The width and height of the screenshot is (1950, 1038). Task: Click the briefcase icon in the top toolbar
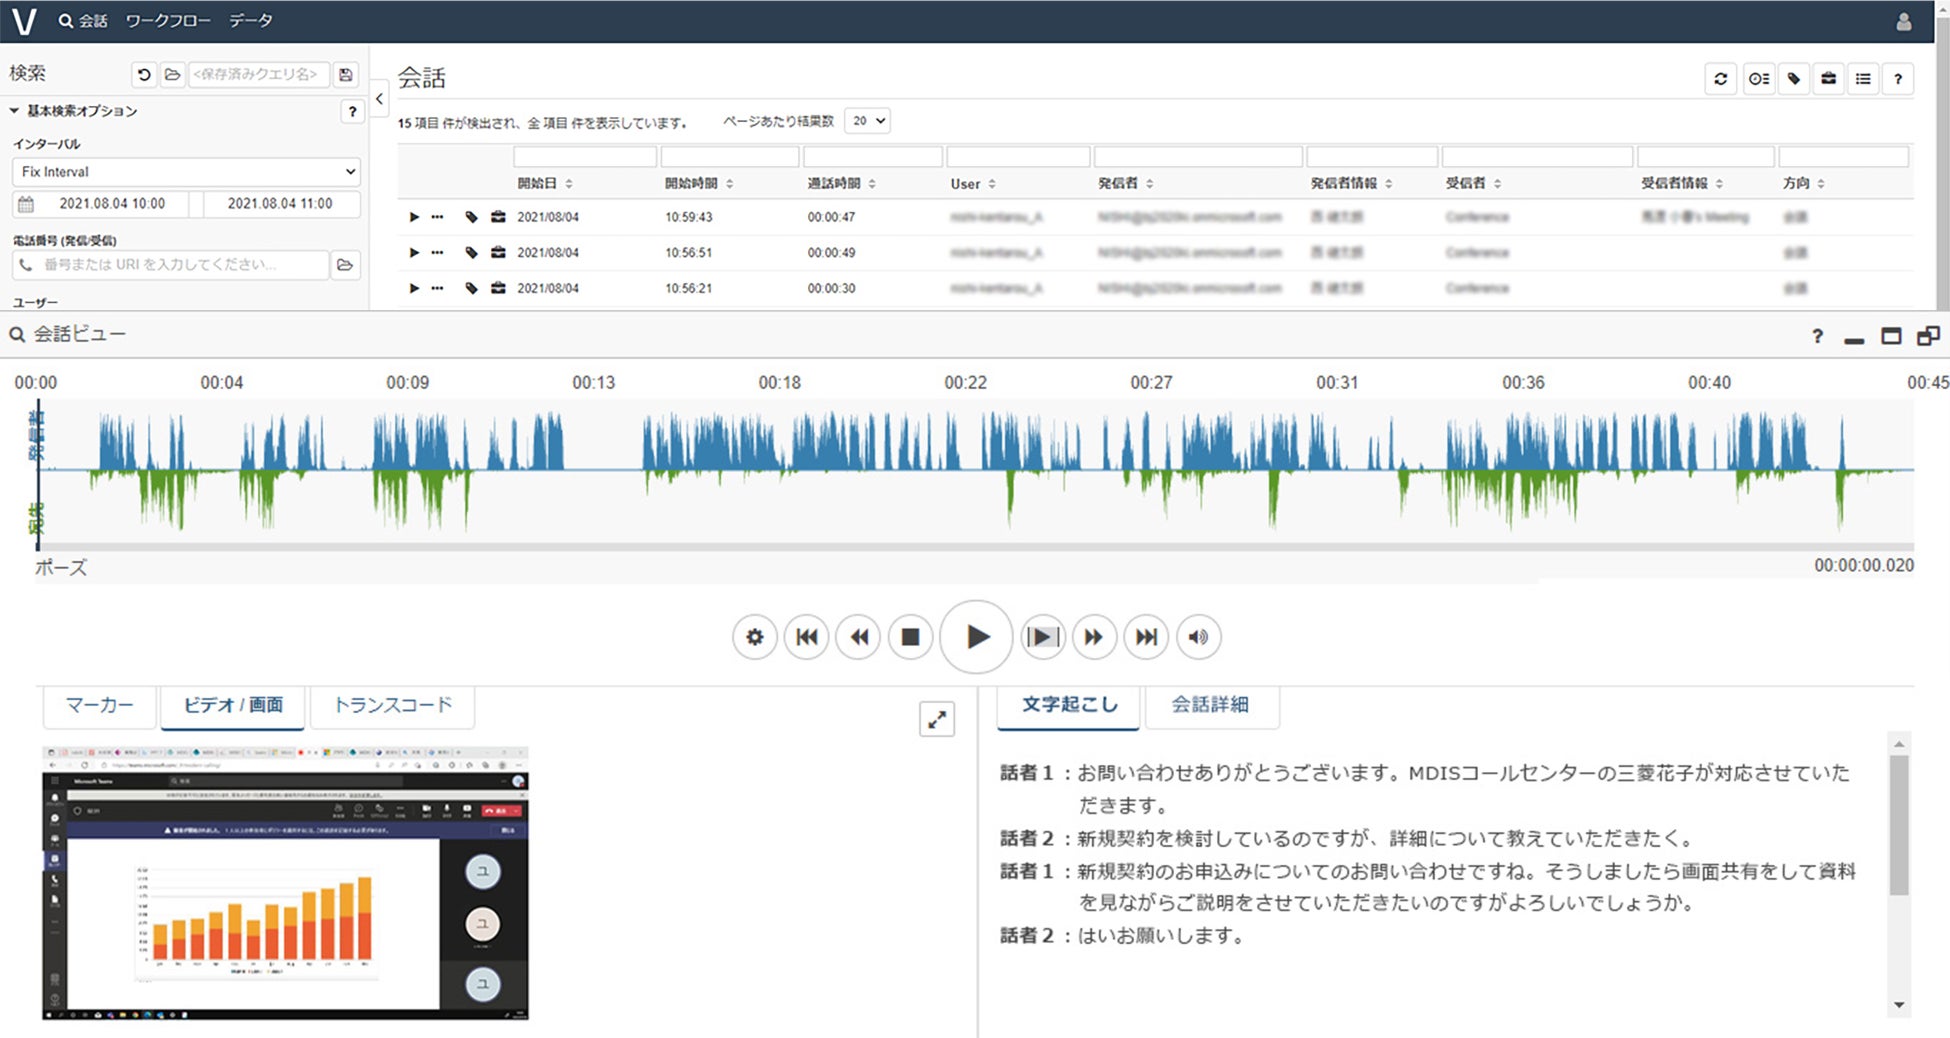[1828, 79]
